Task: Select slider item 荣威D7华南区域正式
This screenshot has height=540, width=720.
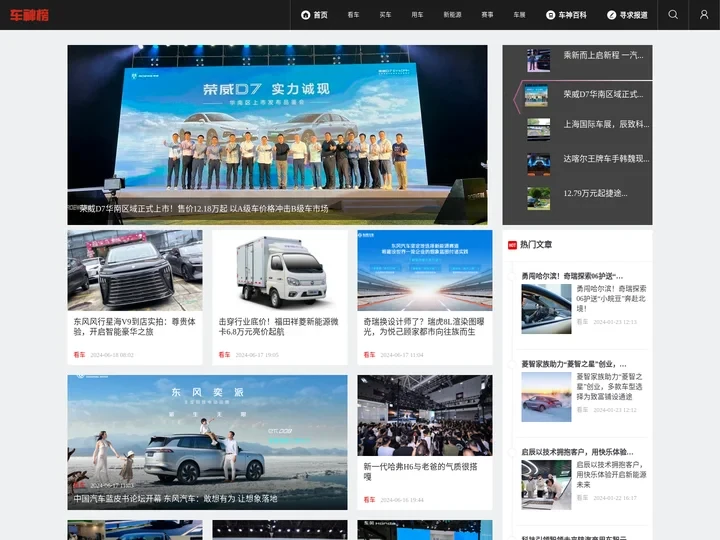Action: pos(603,94)
